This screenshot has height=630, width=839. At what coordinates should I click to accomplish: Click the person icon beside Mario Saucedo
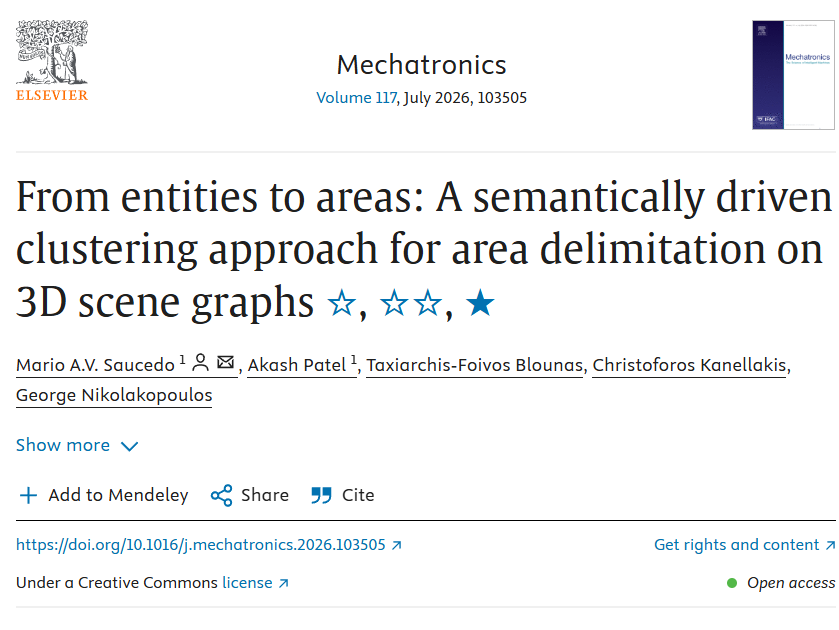pos(200,362)
